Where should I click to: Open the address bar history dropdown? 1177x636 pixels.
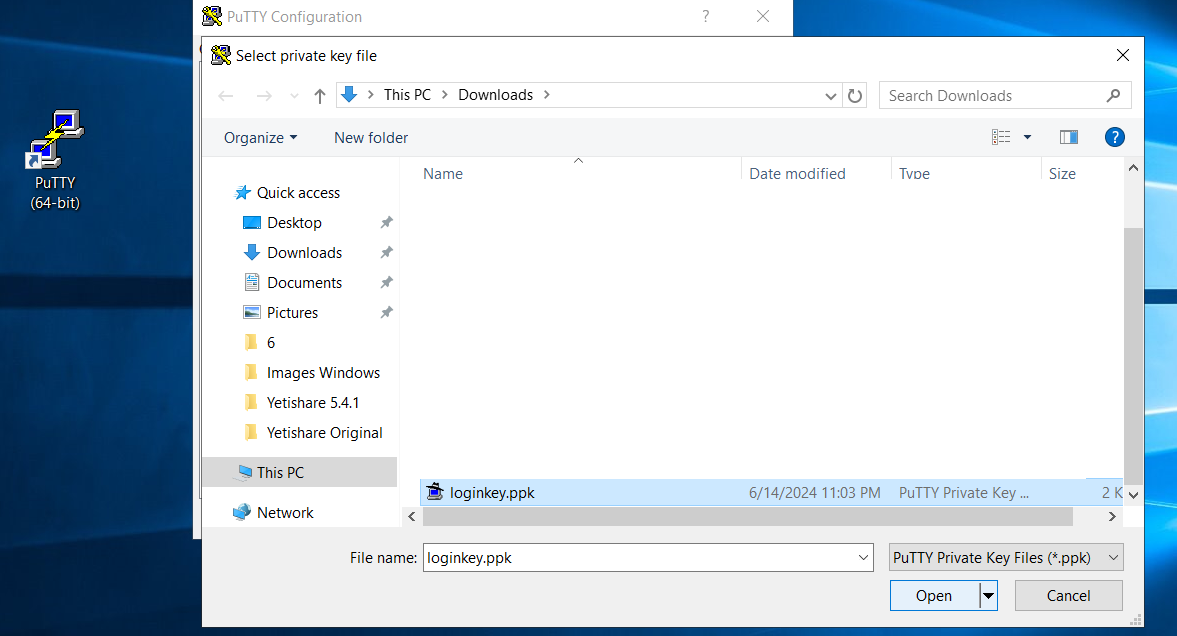pos(830,95)
